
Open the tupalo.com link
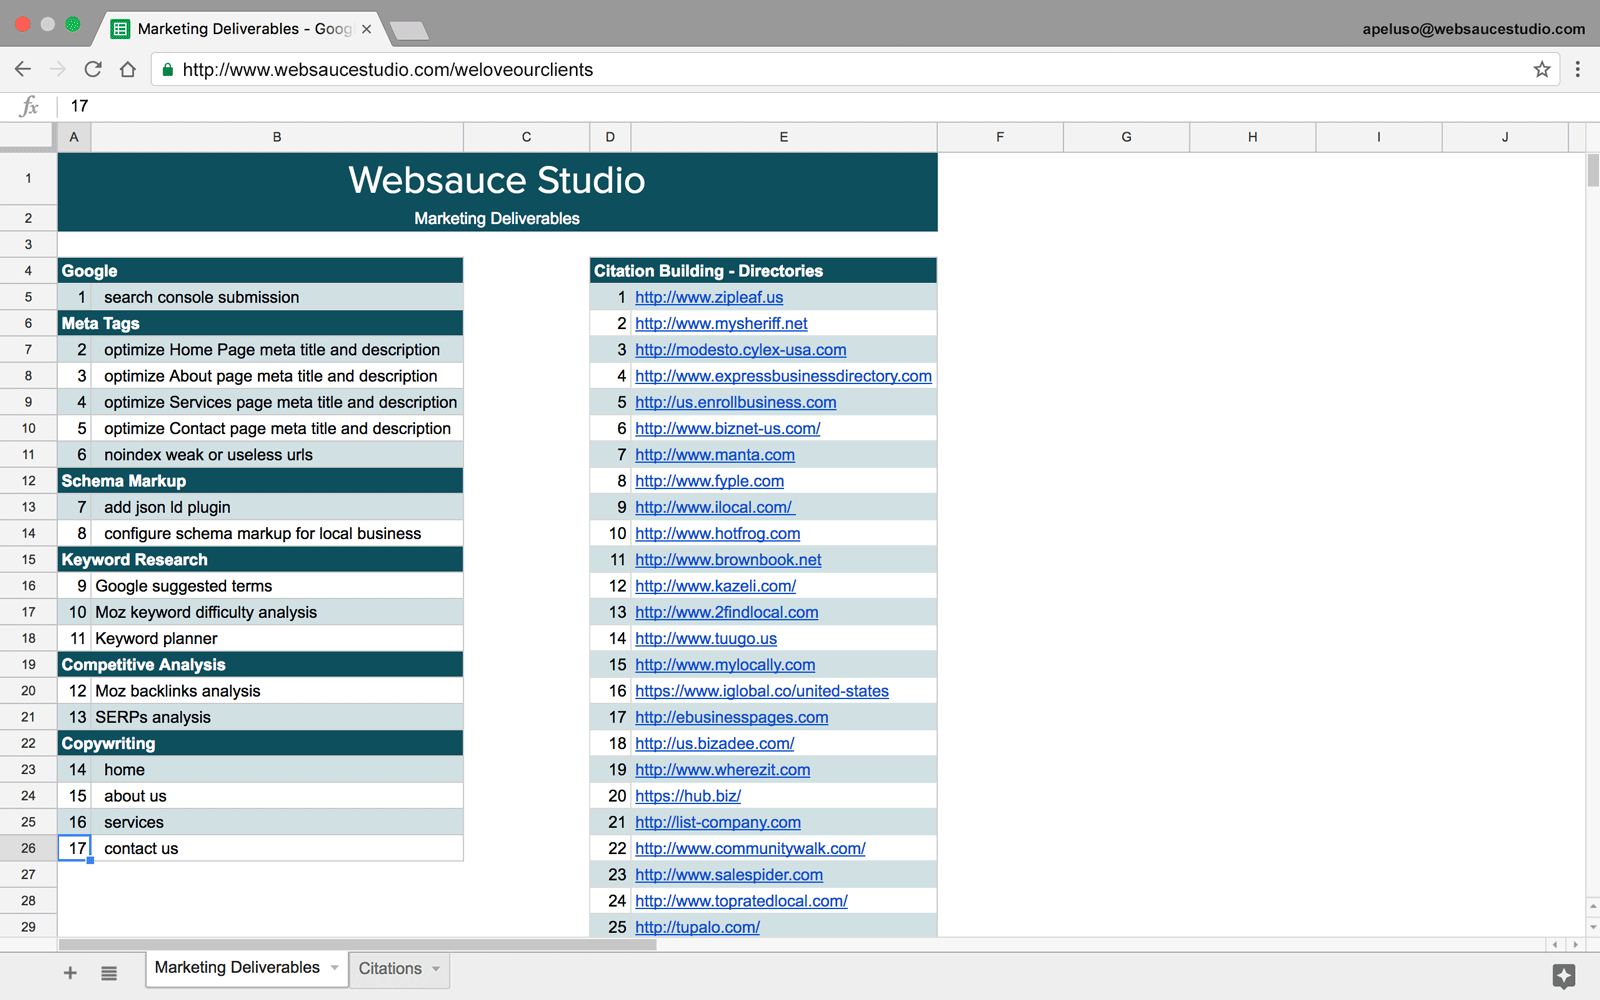coord(697,927)
